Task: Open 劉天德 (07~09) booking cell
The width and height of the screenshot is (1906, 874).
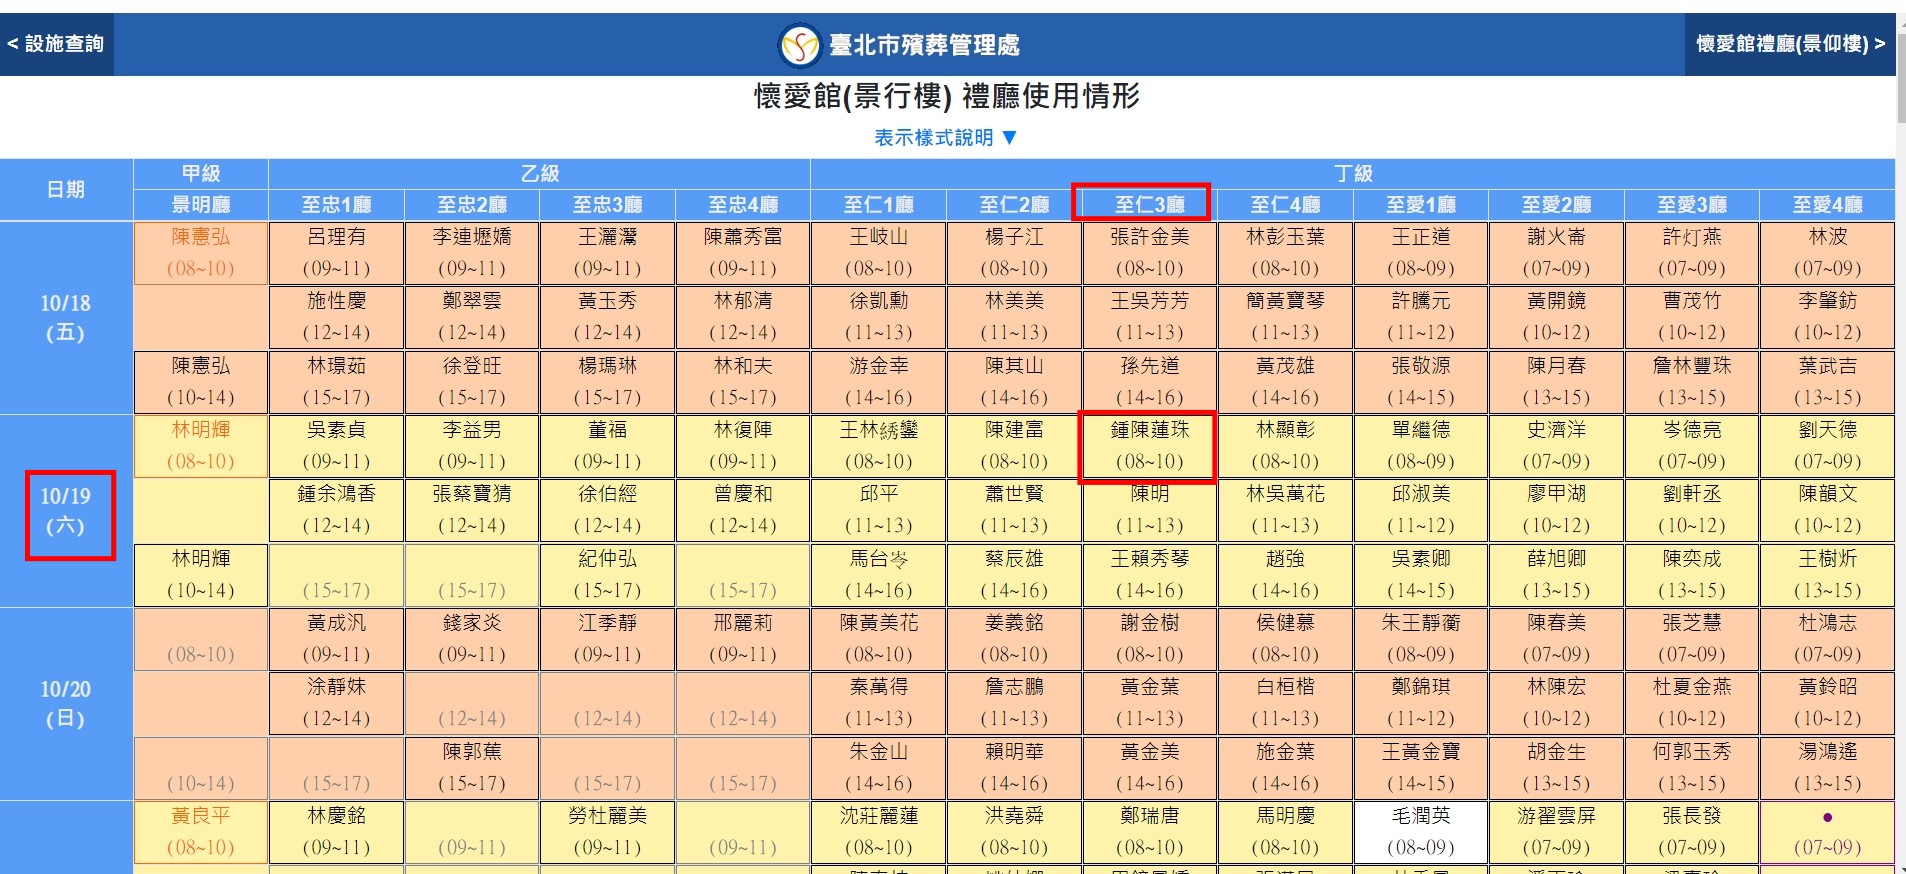Action: click(x=1828, y=446)
